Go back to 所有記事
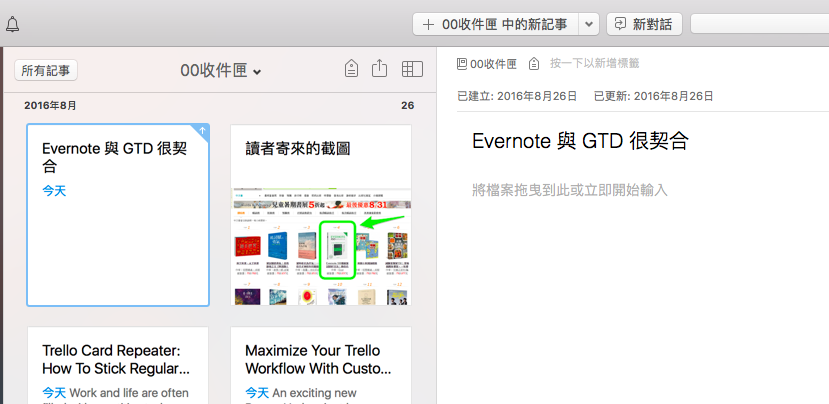 pos(46,70)
